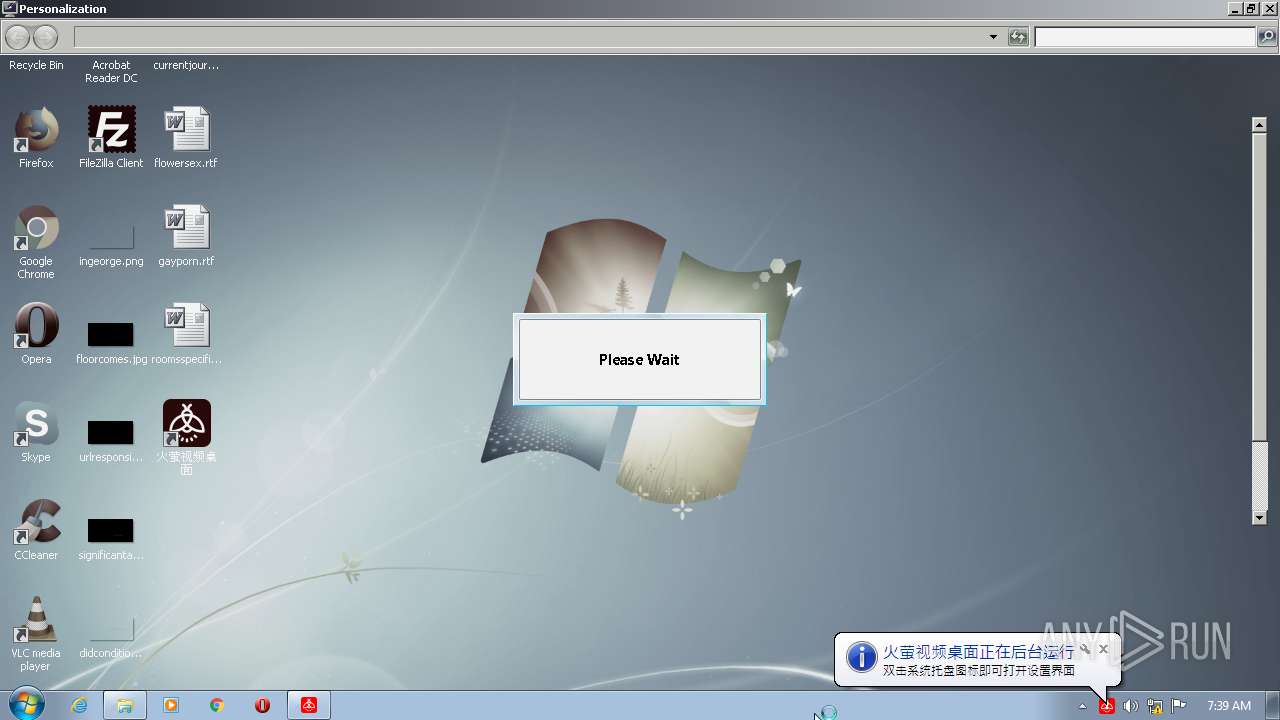
Task: Select the Recycle Bin label
Action: coord(36,65)
